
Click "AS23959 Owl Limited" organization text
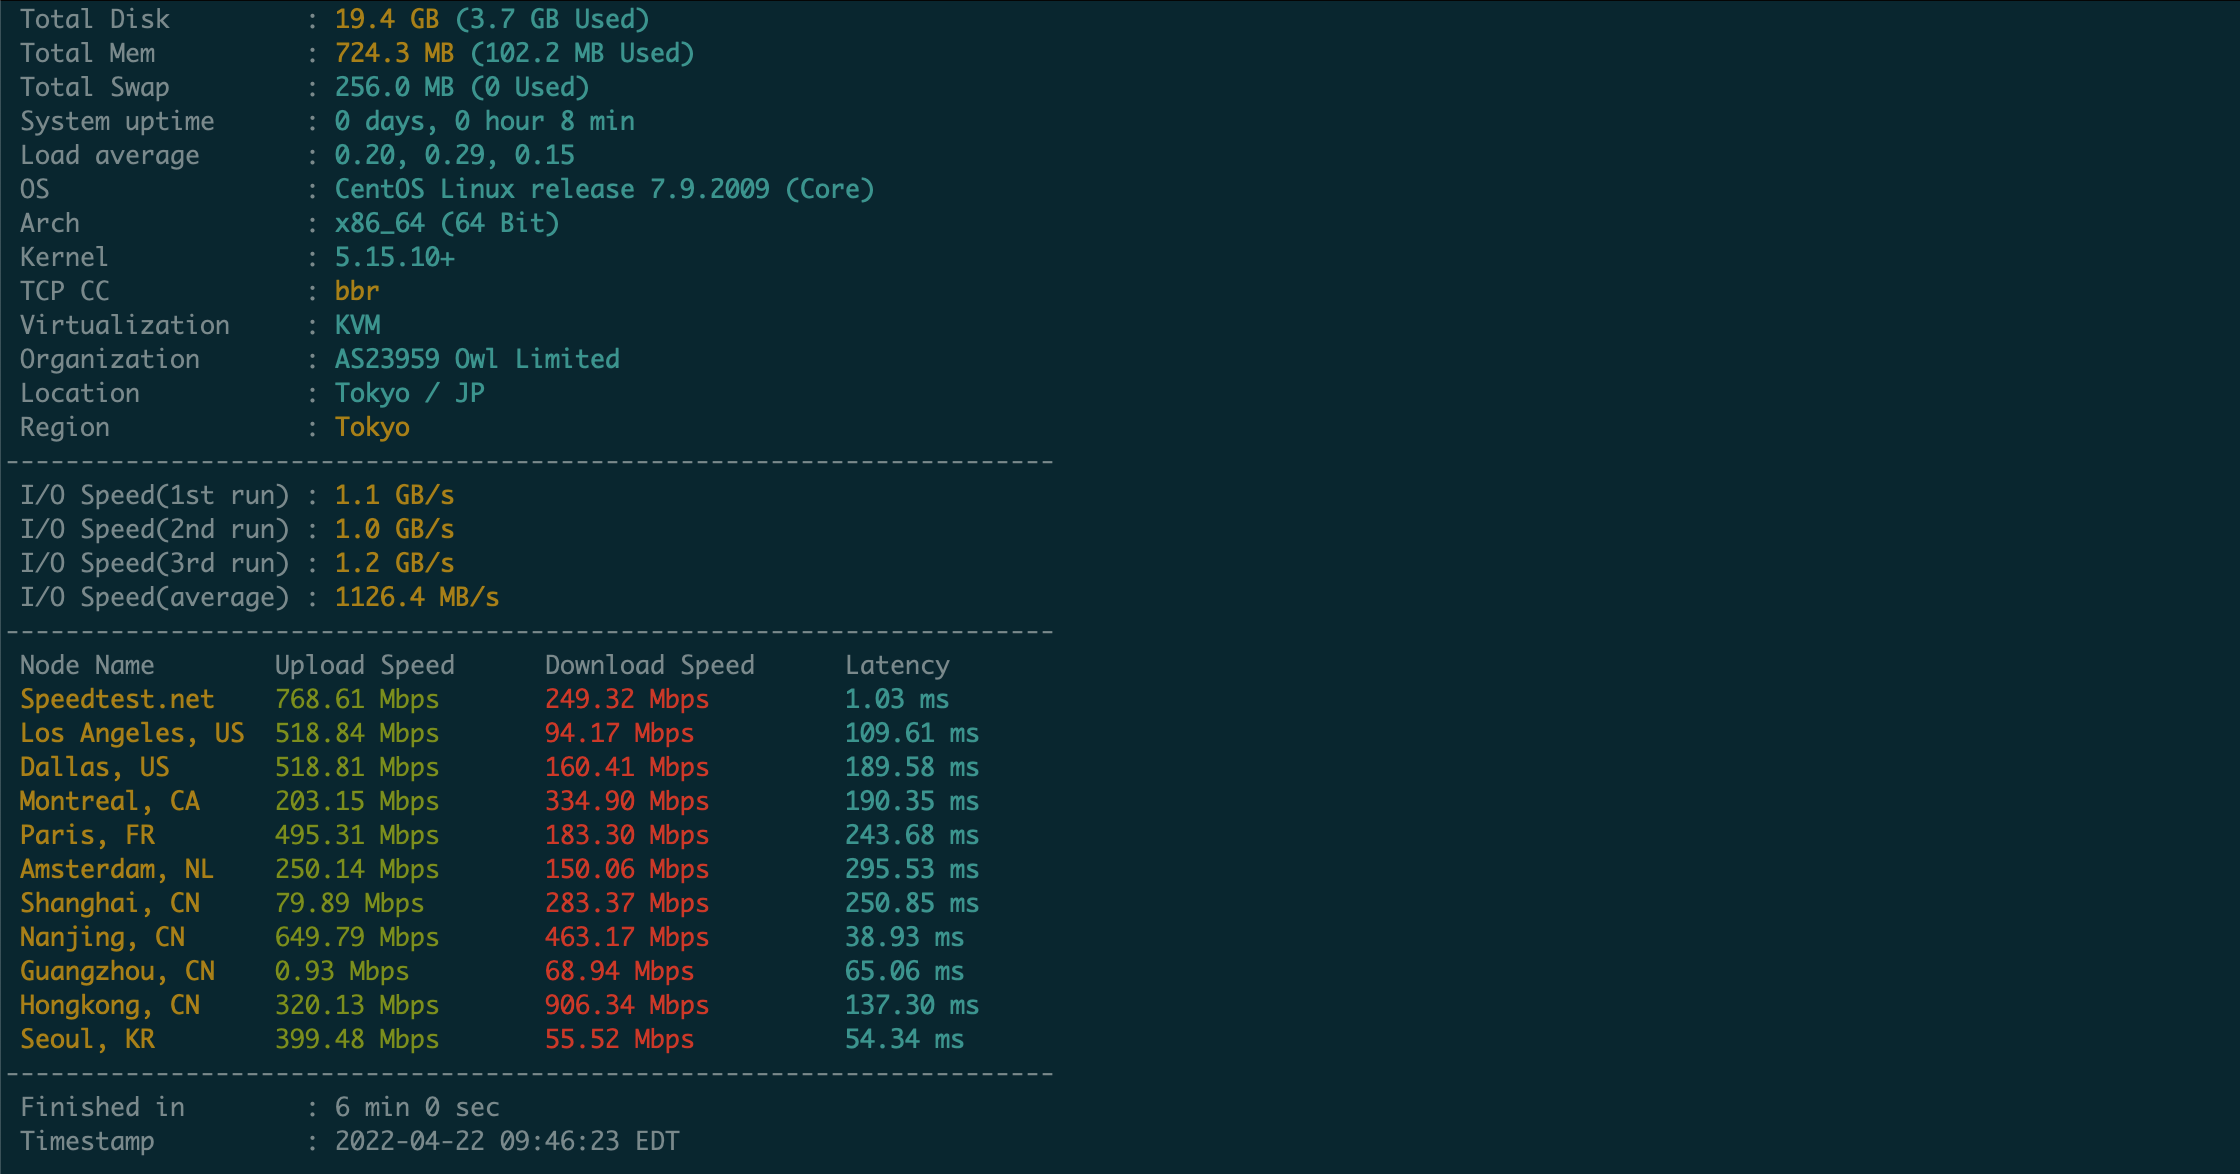coord(477,359)
